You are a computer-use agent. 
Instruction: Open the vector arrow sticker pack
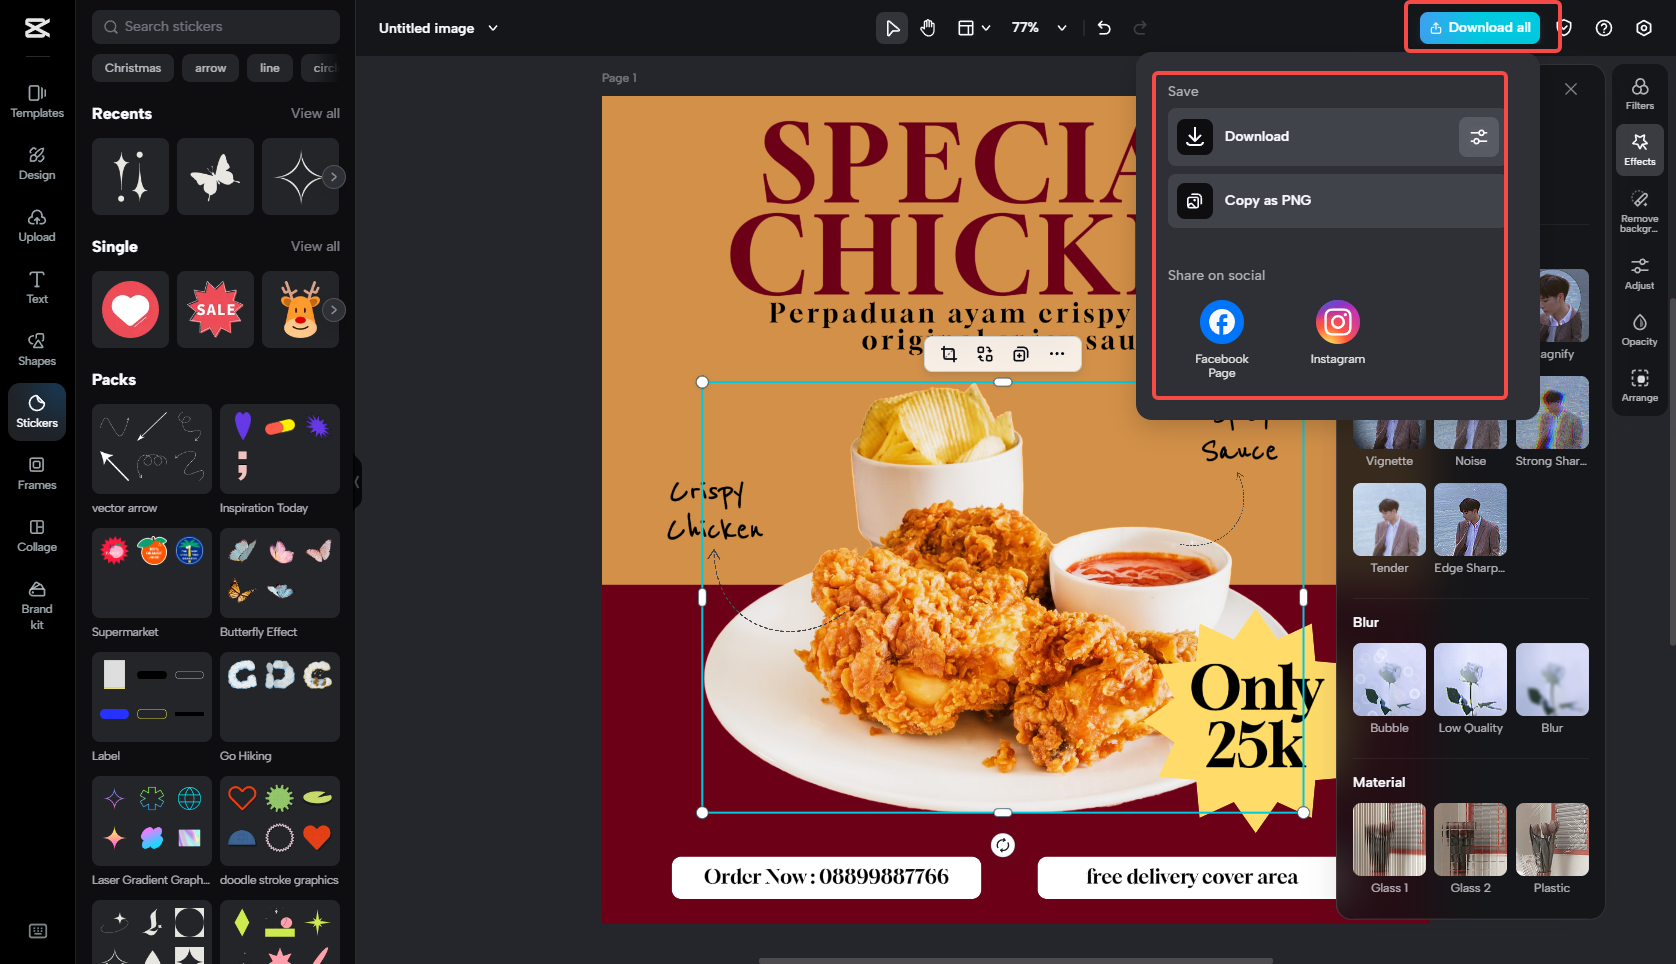tap(152, 449)
